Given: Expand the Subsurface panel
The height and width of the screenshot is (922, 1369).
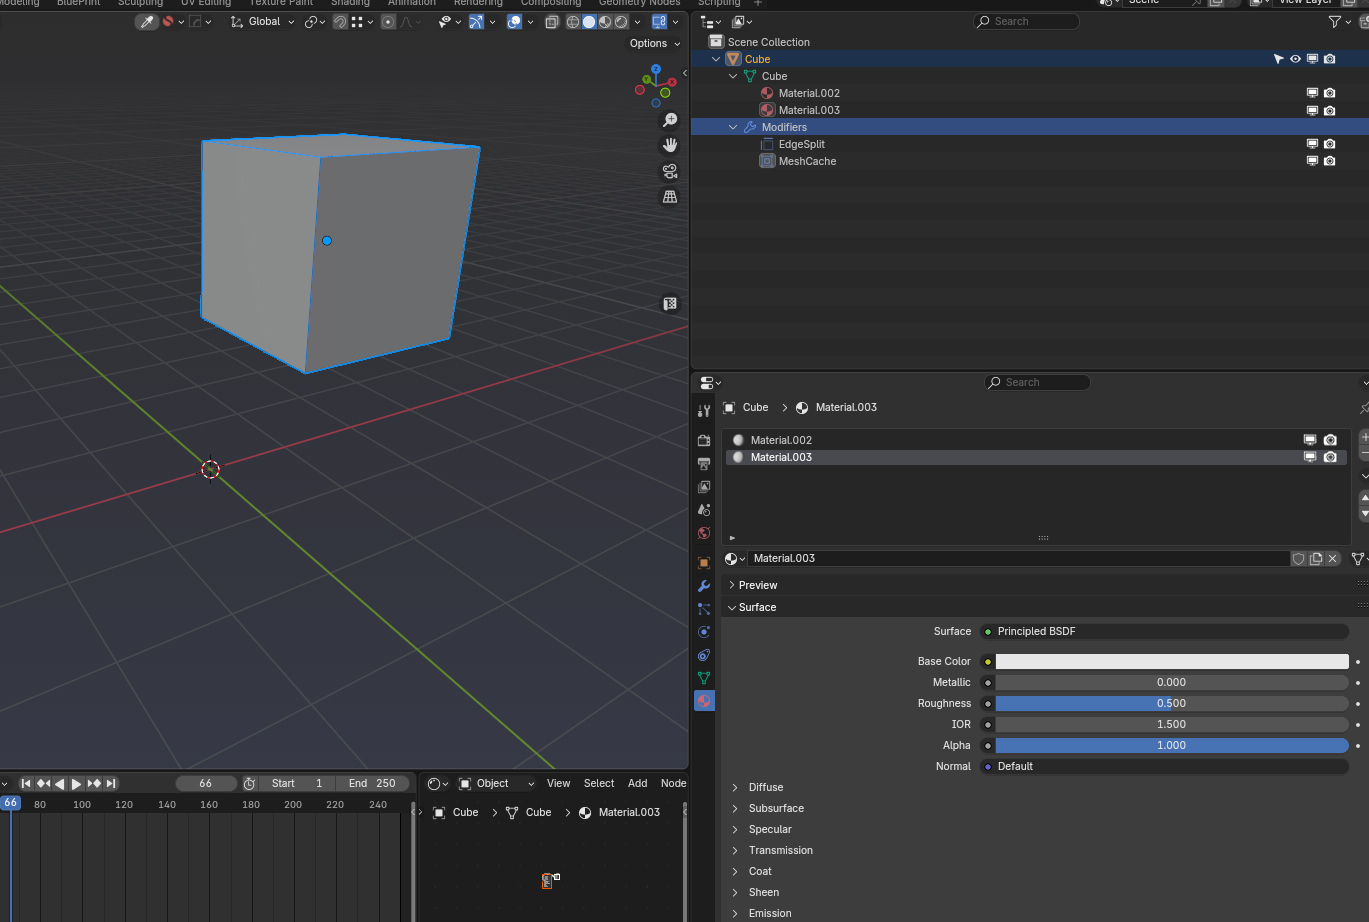Looking at the screenshot, I should pos(776,808).
